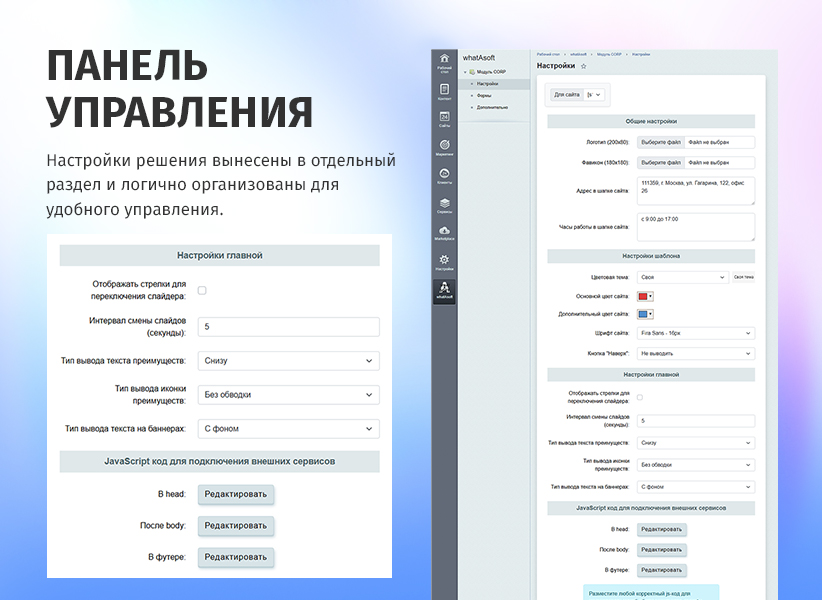Select the whatAsoft icon at sidebar bottom
822x600 pixels.
click(x=444, y=287)
